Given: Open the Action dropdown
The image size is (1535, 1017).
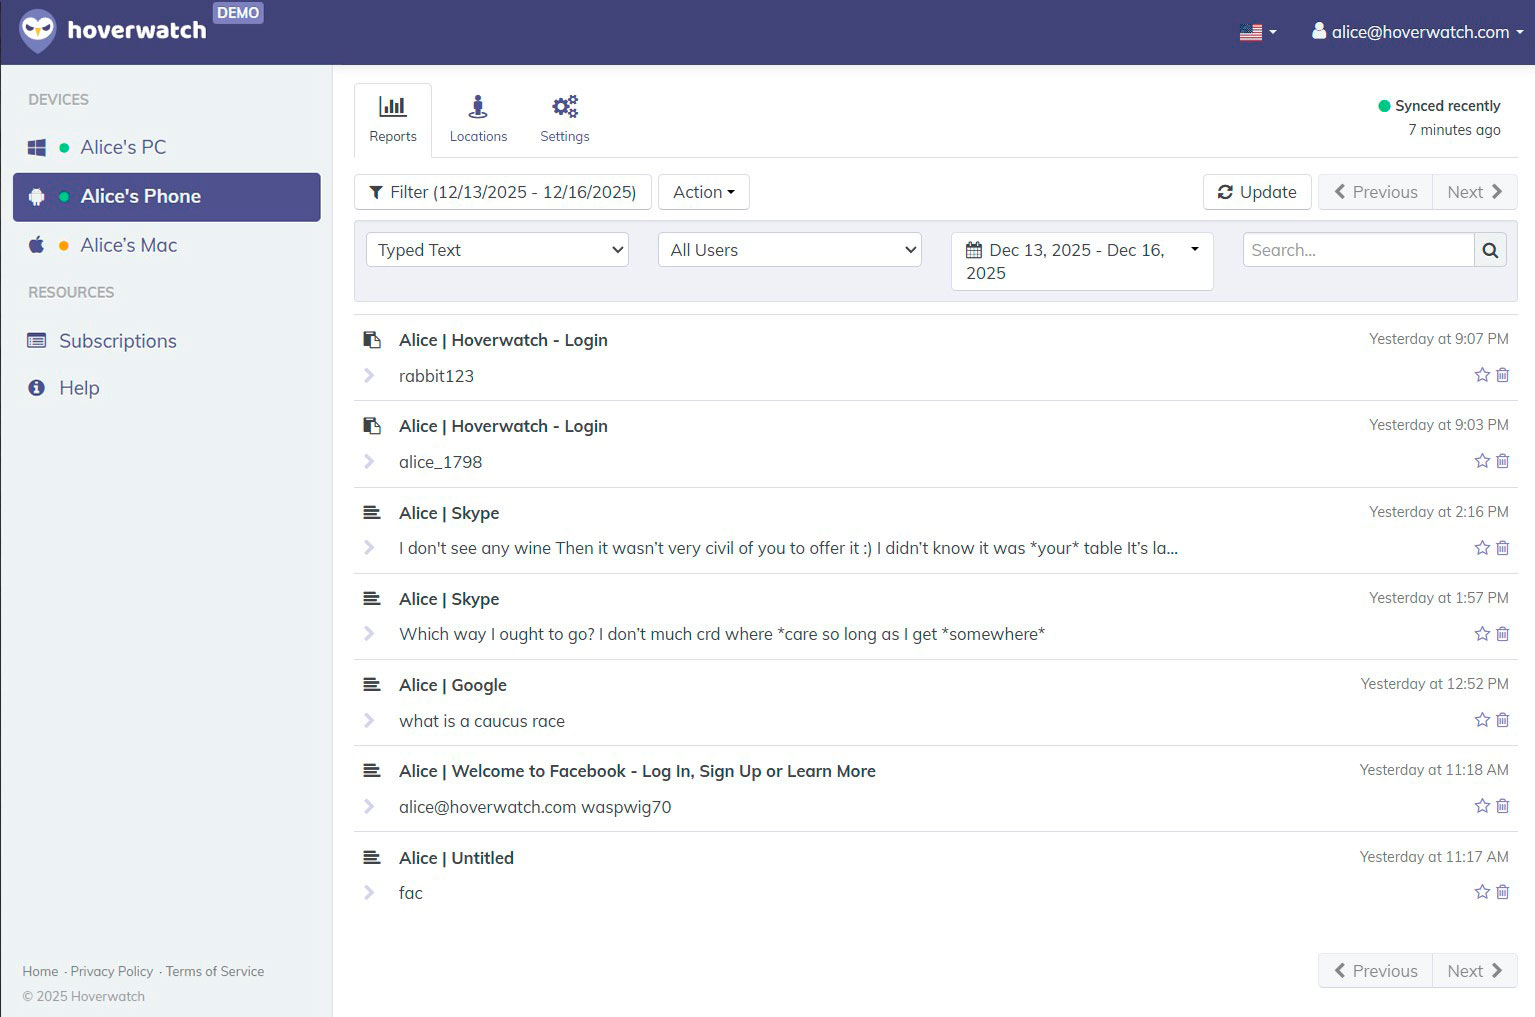Looking at the screenshot, I should tap(703, 192).
